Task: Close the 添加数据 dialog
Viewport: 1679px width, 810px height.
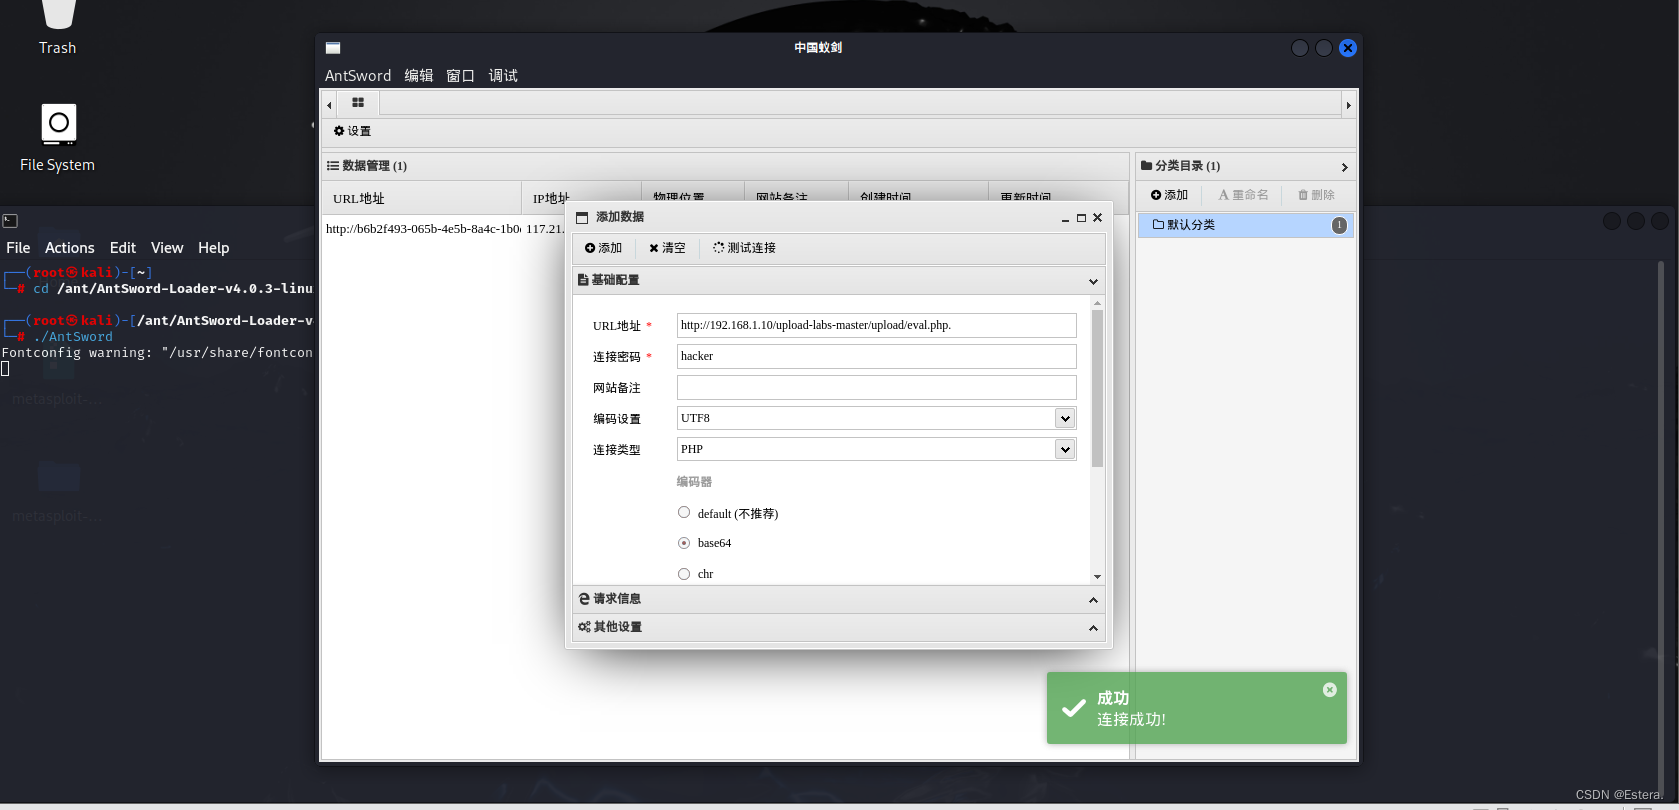Action: [1097, 218]
